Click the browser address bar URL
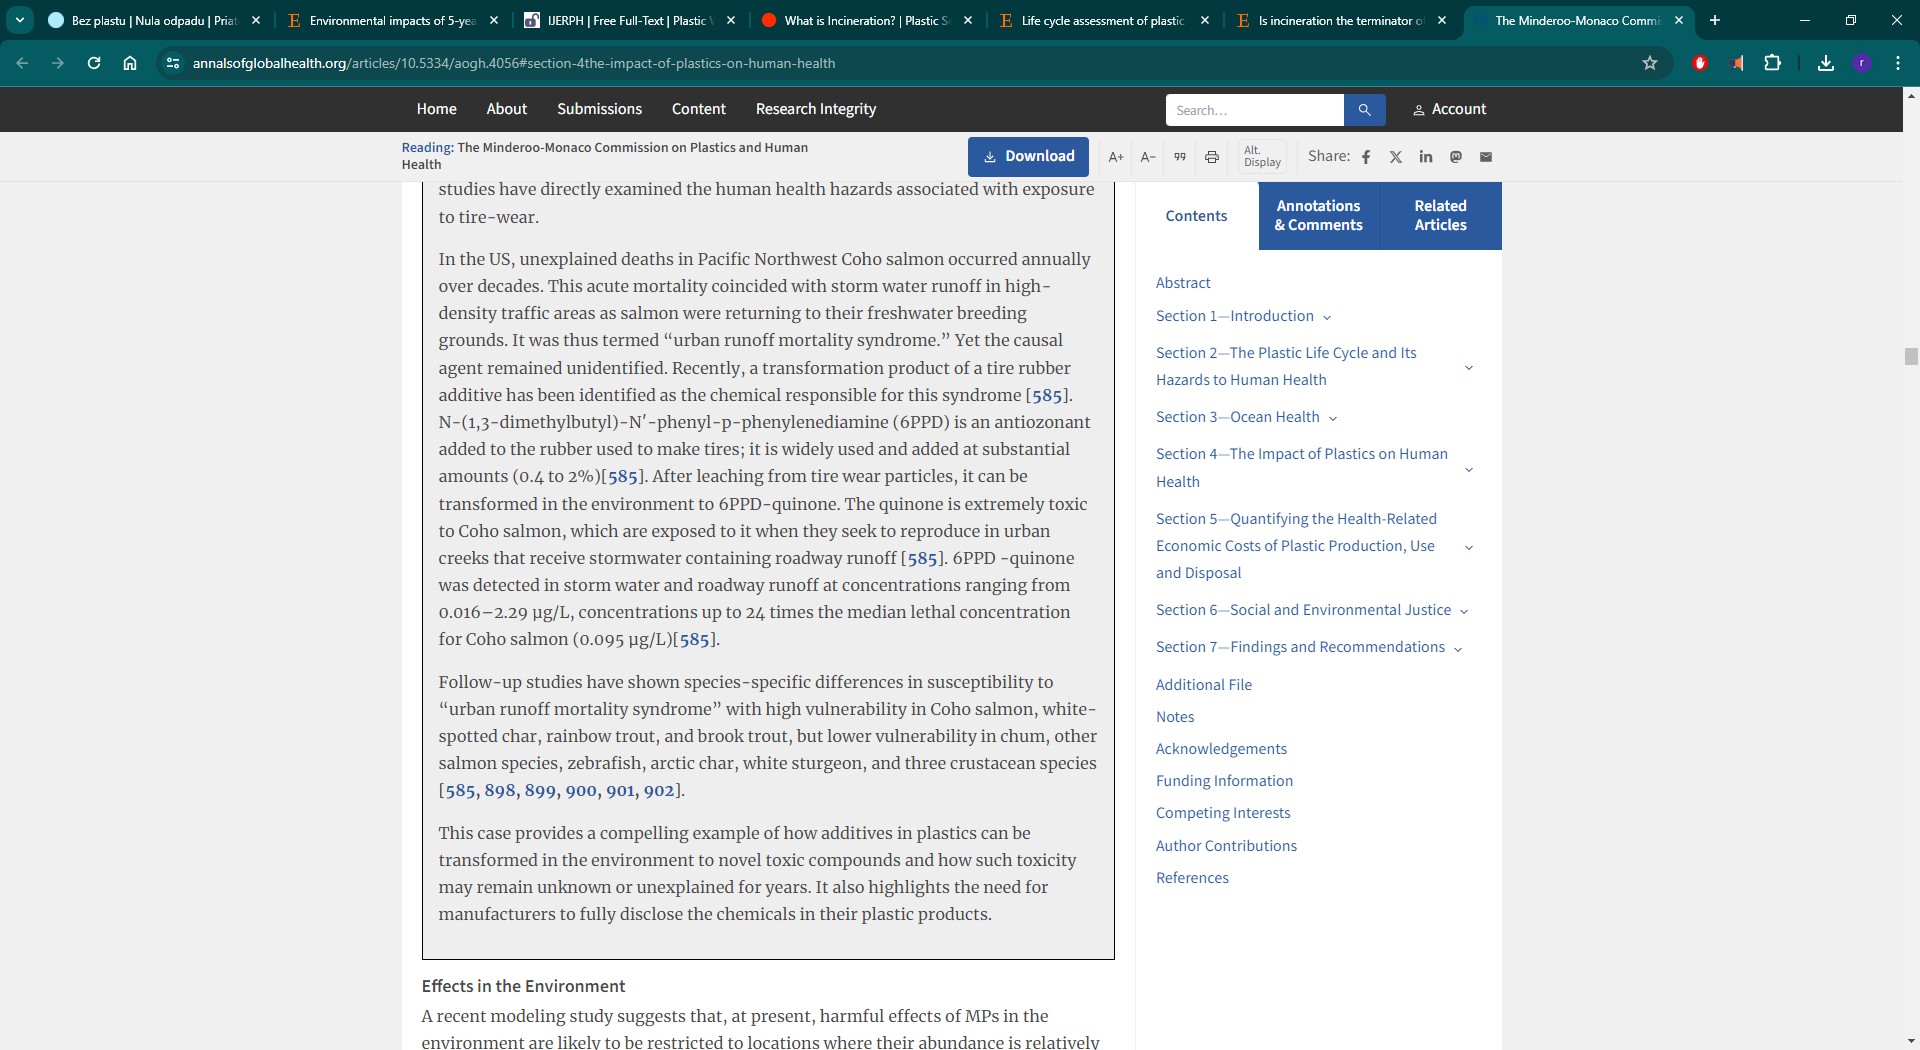 514,63
